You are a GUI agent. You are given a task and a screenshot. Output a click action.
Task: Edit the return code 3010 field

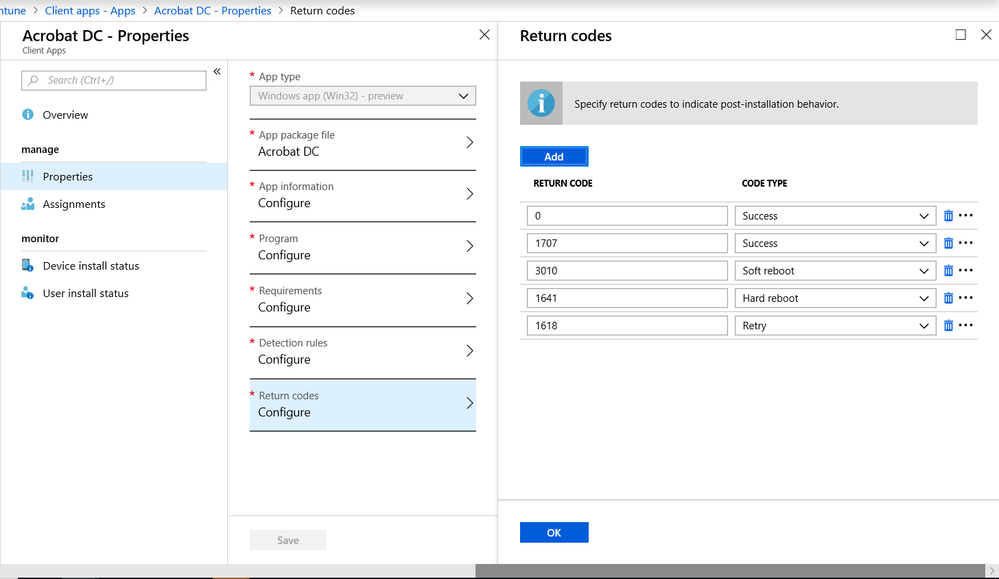pos(627,271)
